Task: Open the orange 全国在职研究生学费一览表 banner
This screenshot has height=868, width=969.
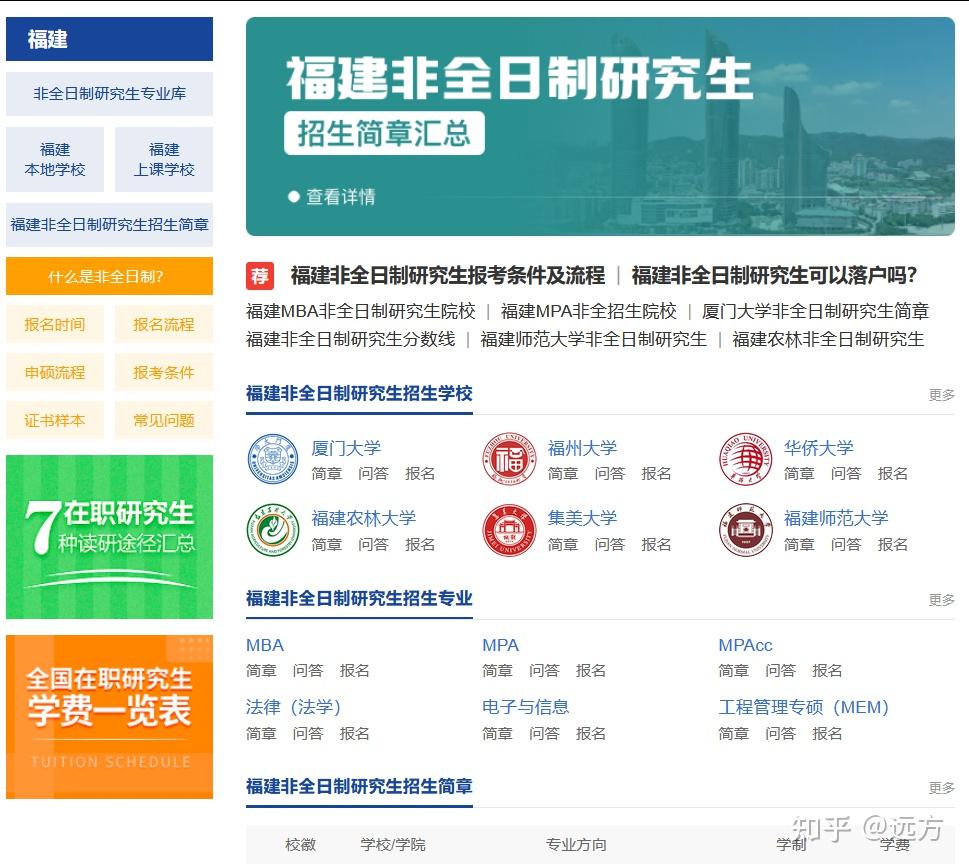Action: tap(109, 717)
